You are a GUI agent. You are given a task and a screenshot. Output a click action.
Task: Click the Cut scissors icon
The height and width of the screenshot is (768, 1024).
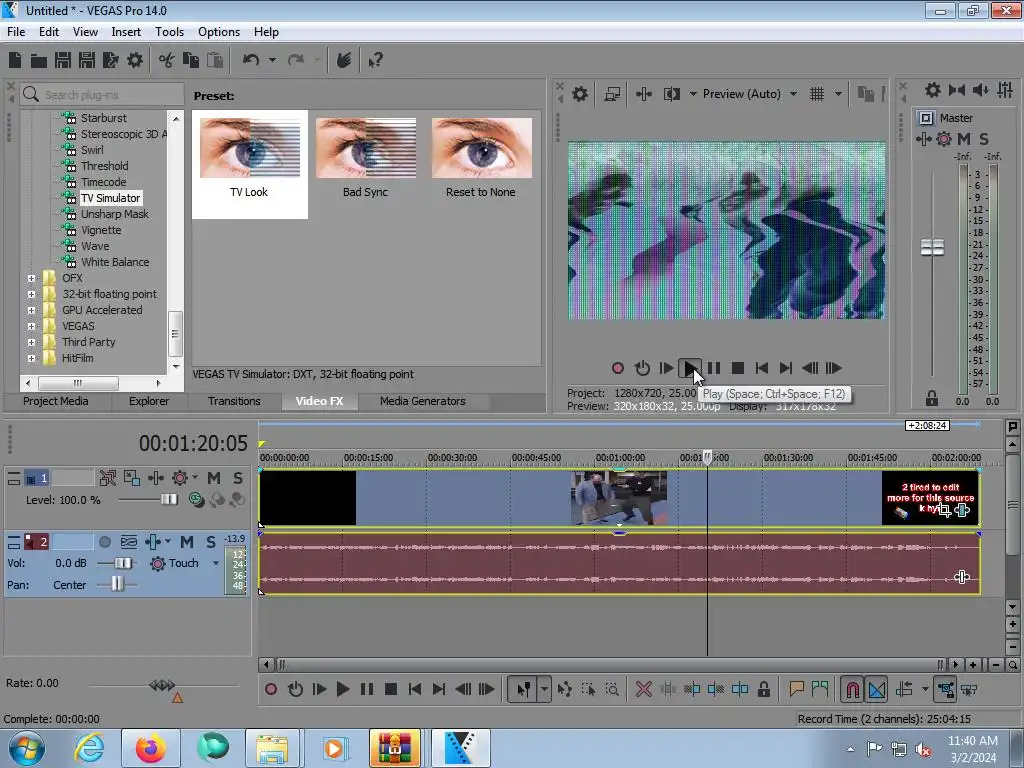(167, 60)
